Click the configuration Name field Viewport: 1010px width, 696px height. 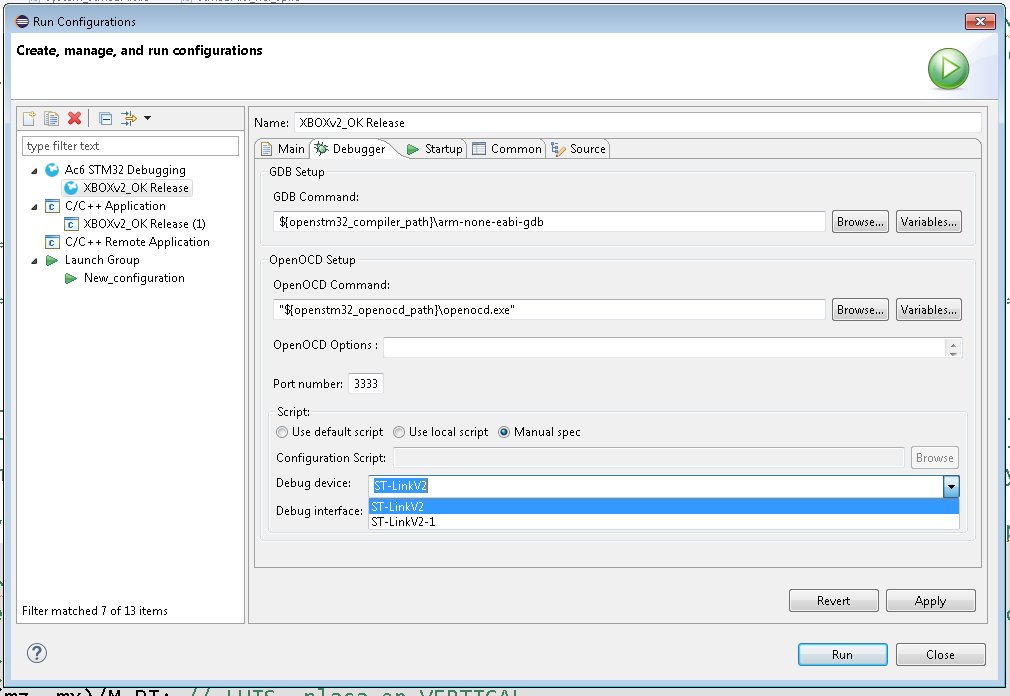(638, 122)
